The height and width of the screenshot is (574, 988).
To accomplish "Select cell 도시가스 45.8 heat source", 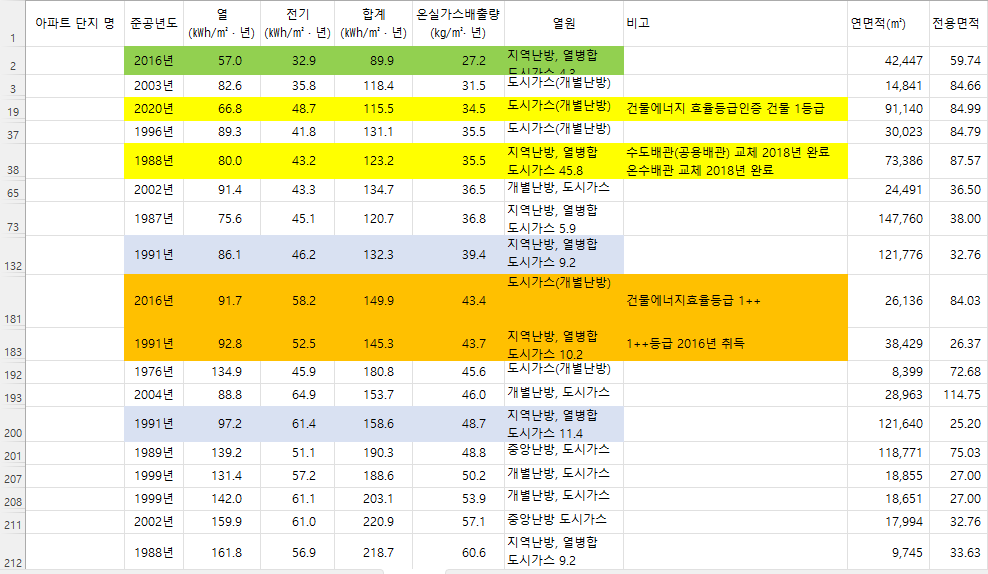I will click(x=564, y=161).
